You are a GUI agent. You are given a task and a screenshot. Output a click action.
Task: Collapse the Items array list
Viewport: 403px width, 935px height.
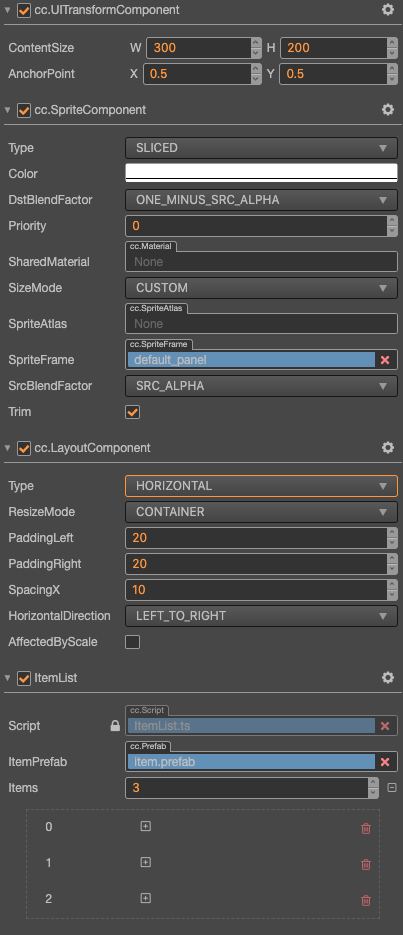point(392,788)
